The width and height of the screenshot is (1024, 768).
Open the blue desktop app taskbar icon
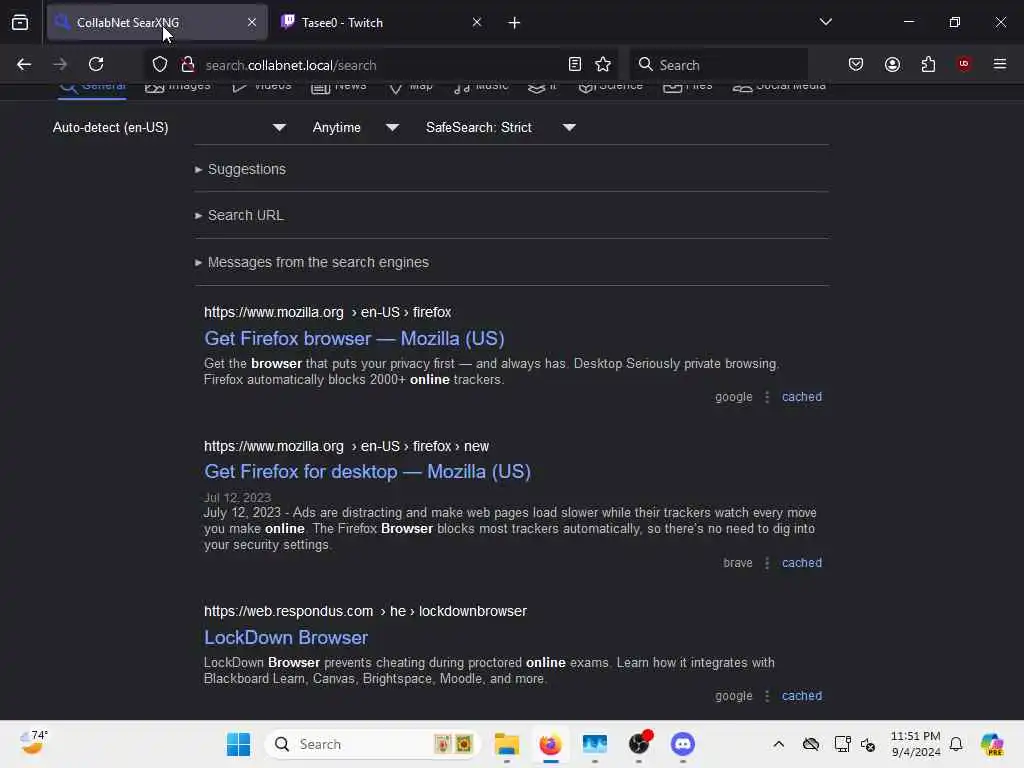(594, 744)
